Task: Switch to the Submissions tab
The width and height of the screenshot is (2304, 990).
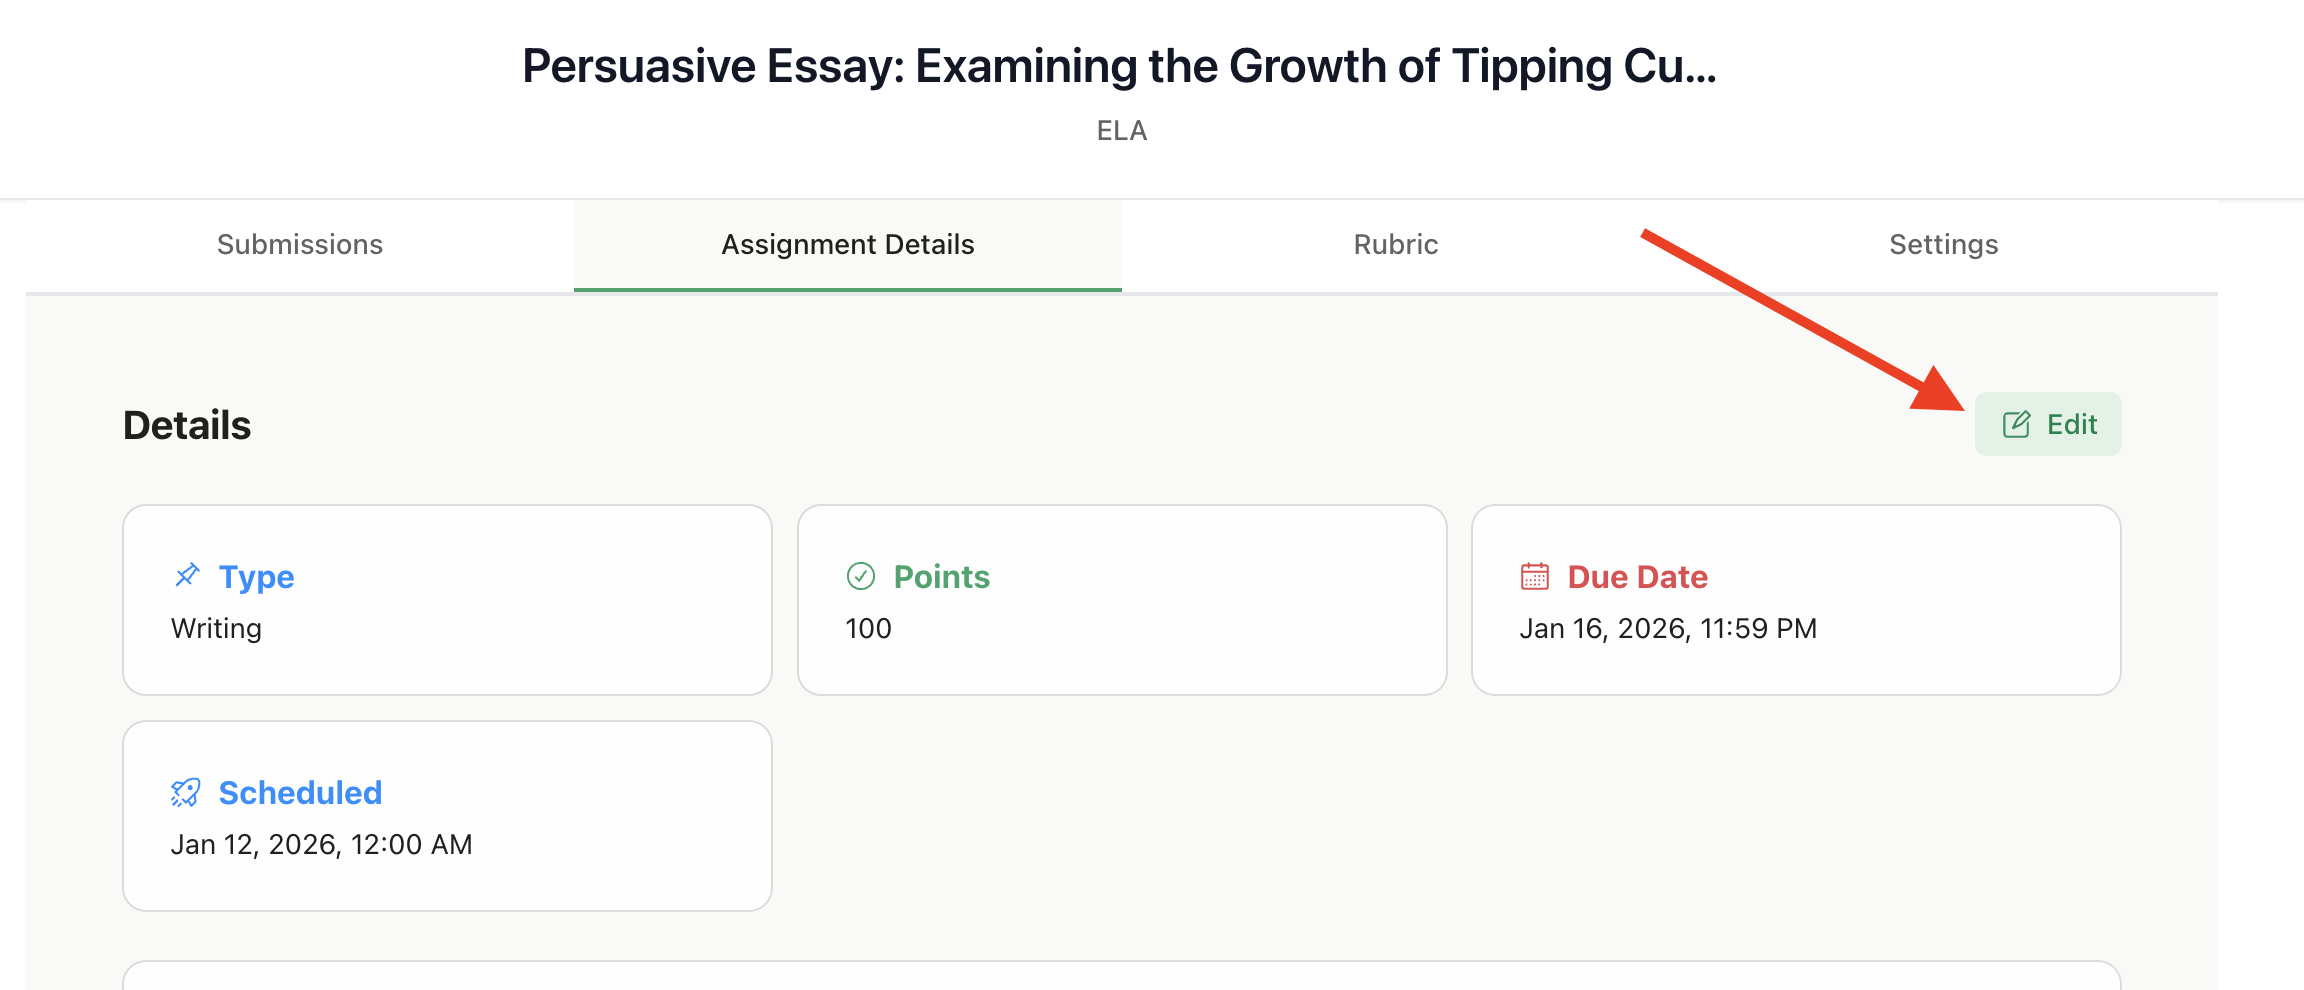Action: (x=299, y=244)
